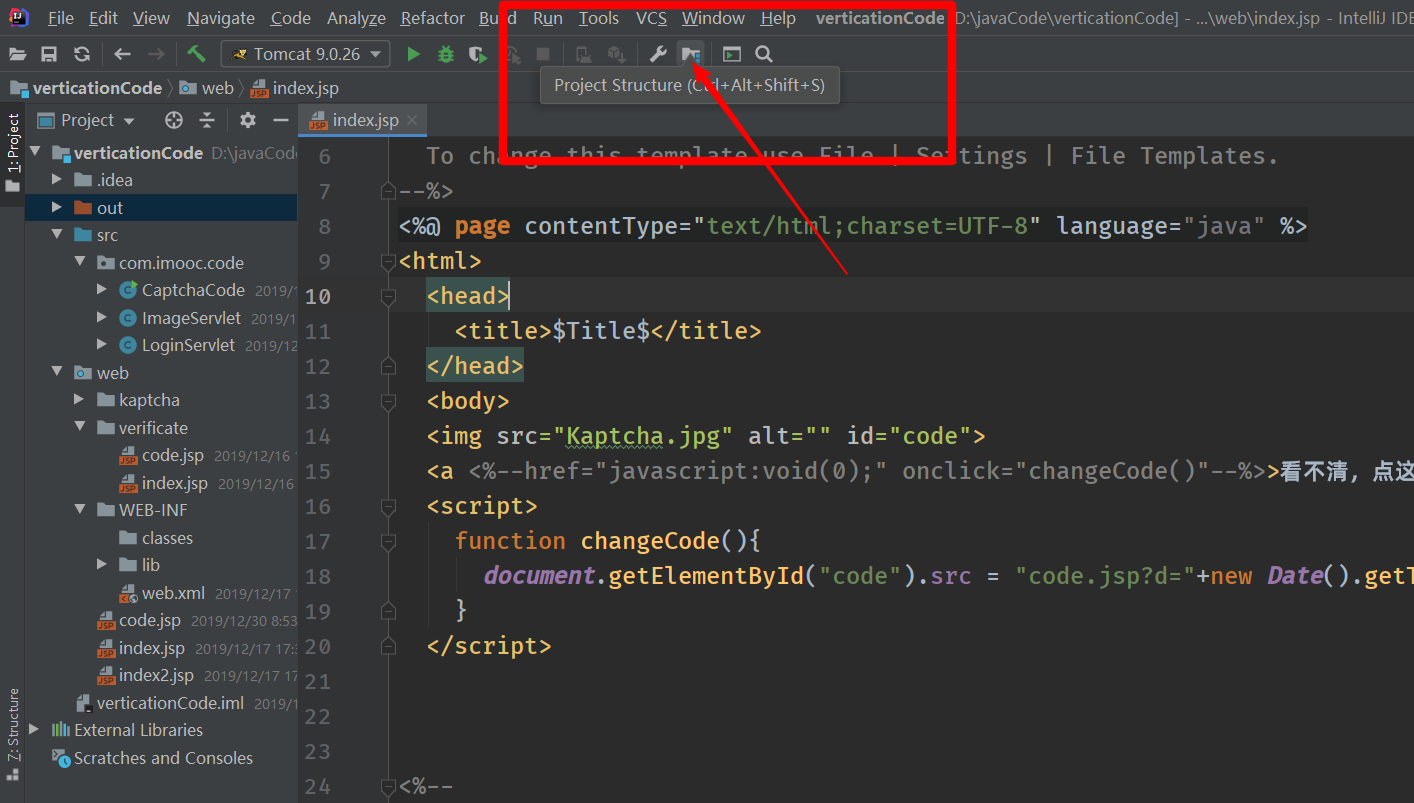The height and width of the screenshot is (803, 1414).
Task: Open the Code menu
Action: pyautogui.click(x=291, y=18)
